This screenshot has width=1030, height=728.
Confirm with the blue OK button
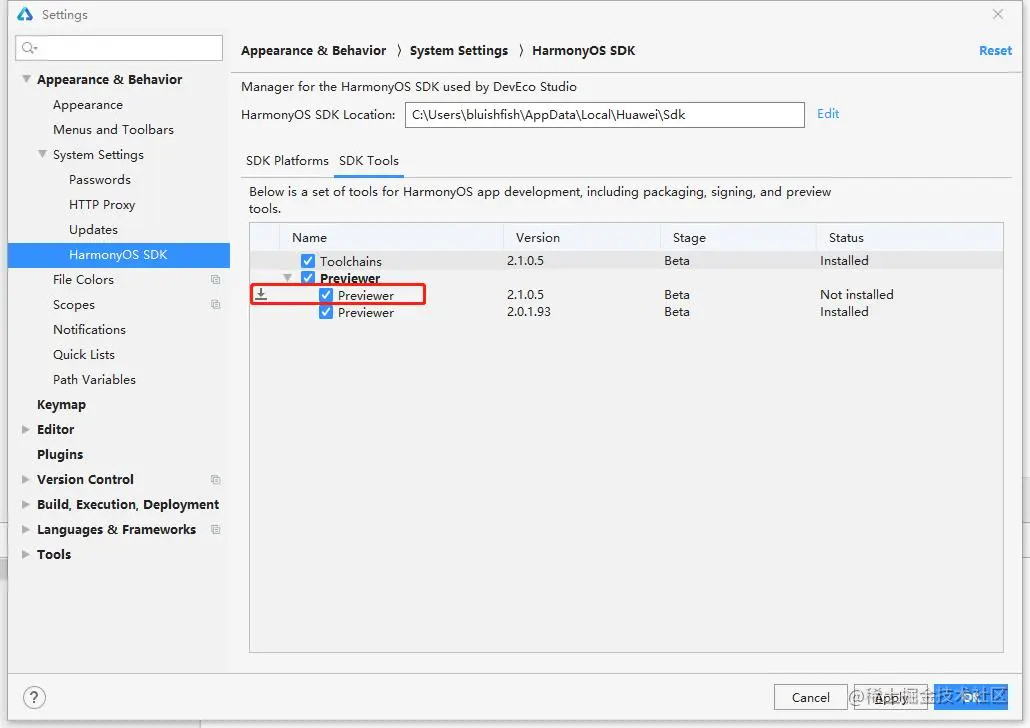point(971,697)
